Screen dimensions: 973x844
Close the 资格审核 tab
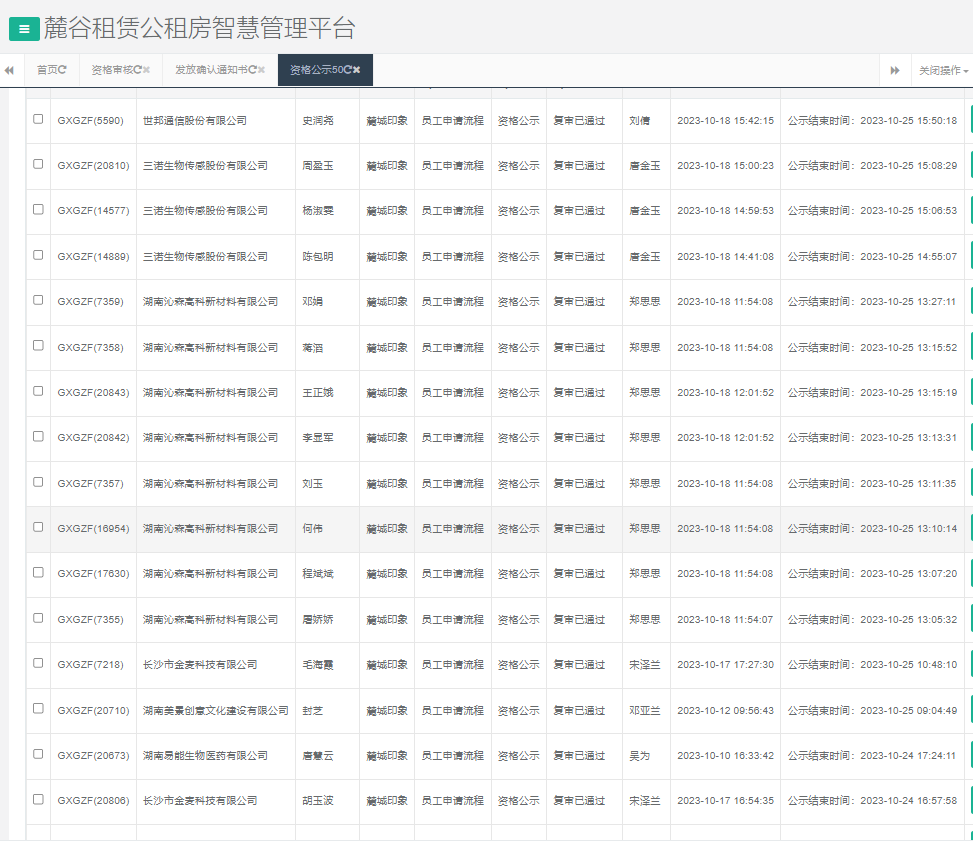pyautogui.click(x=146, y=70)
